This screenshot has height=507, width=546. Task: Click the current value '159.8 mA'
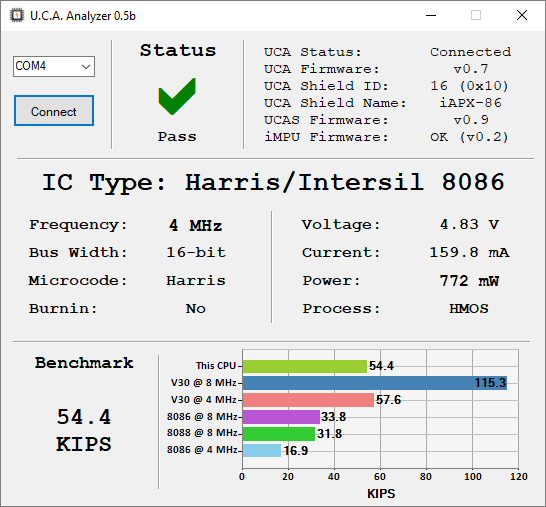469,252
